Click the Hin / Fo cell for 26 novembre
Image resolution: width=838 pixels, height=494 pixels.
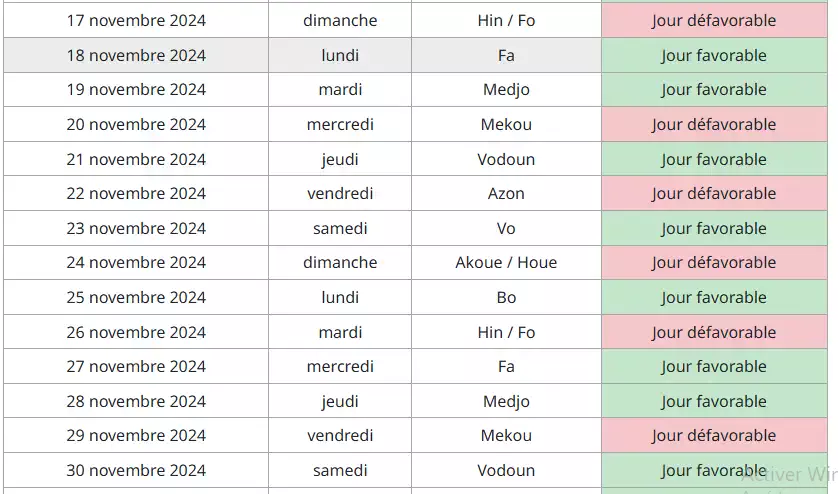506,332
